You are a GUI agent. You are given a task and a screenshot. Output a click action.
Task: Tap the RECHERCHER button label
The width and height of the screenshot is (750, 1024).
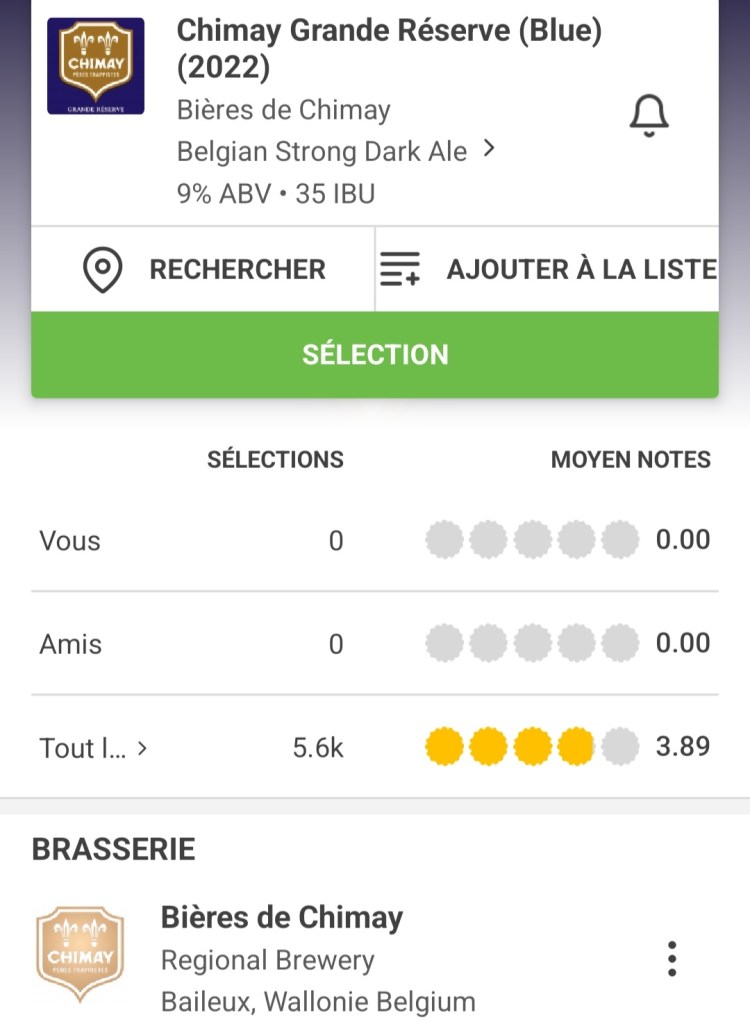tap(237, 270)
